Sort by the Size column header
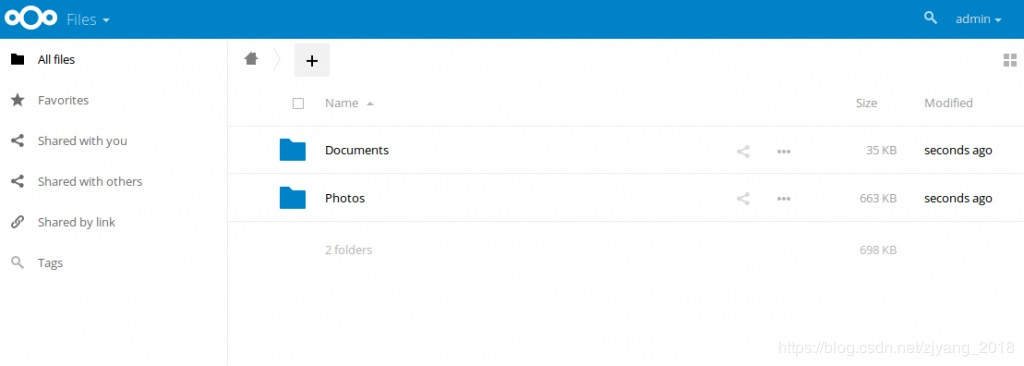1024x366 pixels. click(x=866, y=103)
